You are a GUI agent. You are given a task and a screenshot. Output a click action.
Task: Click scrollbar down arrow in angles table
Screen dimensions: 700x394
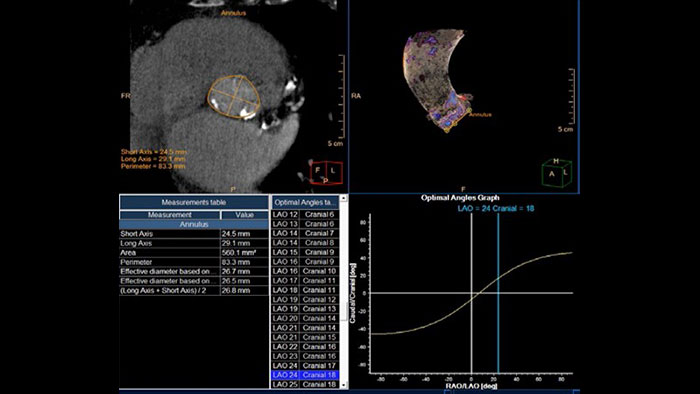point(343,385)
